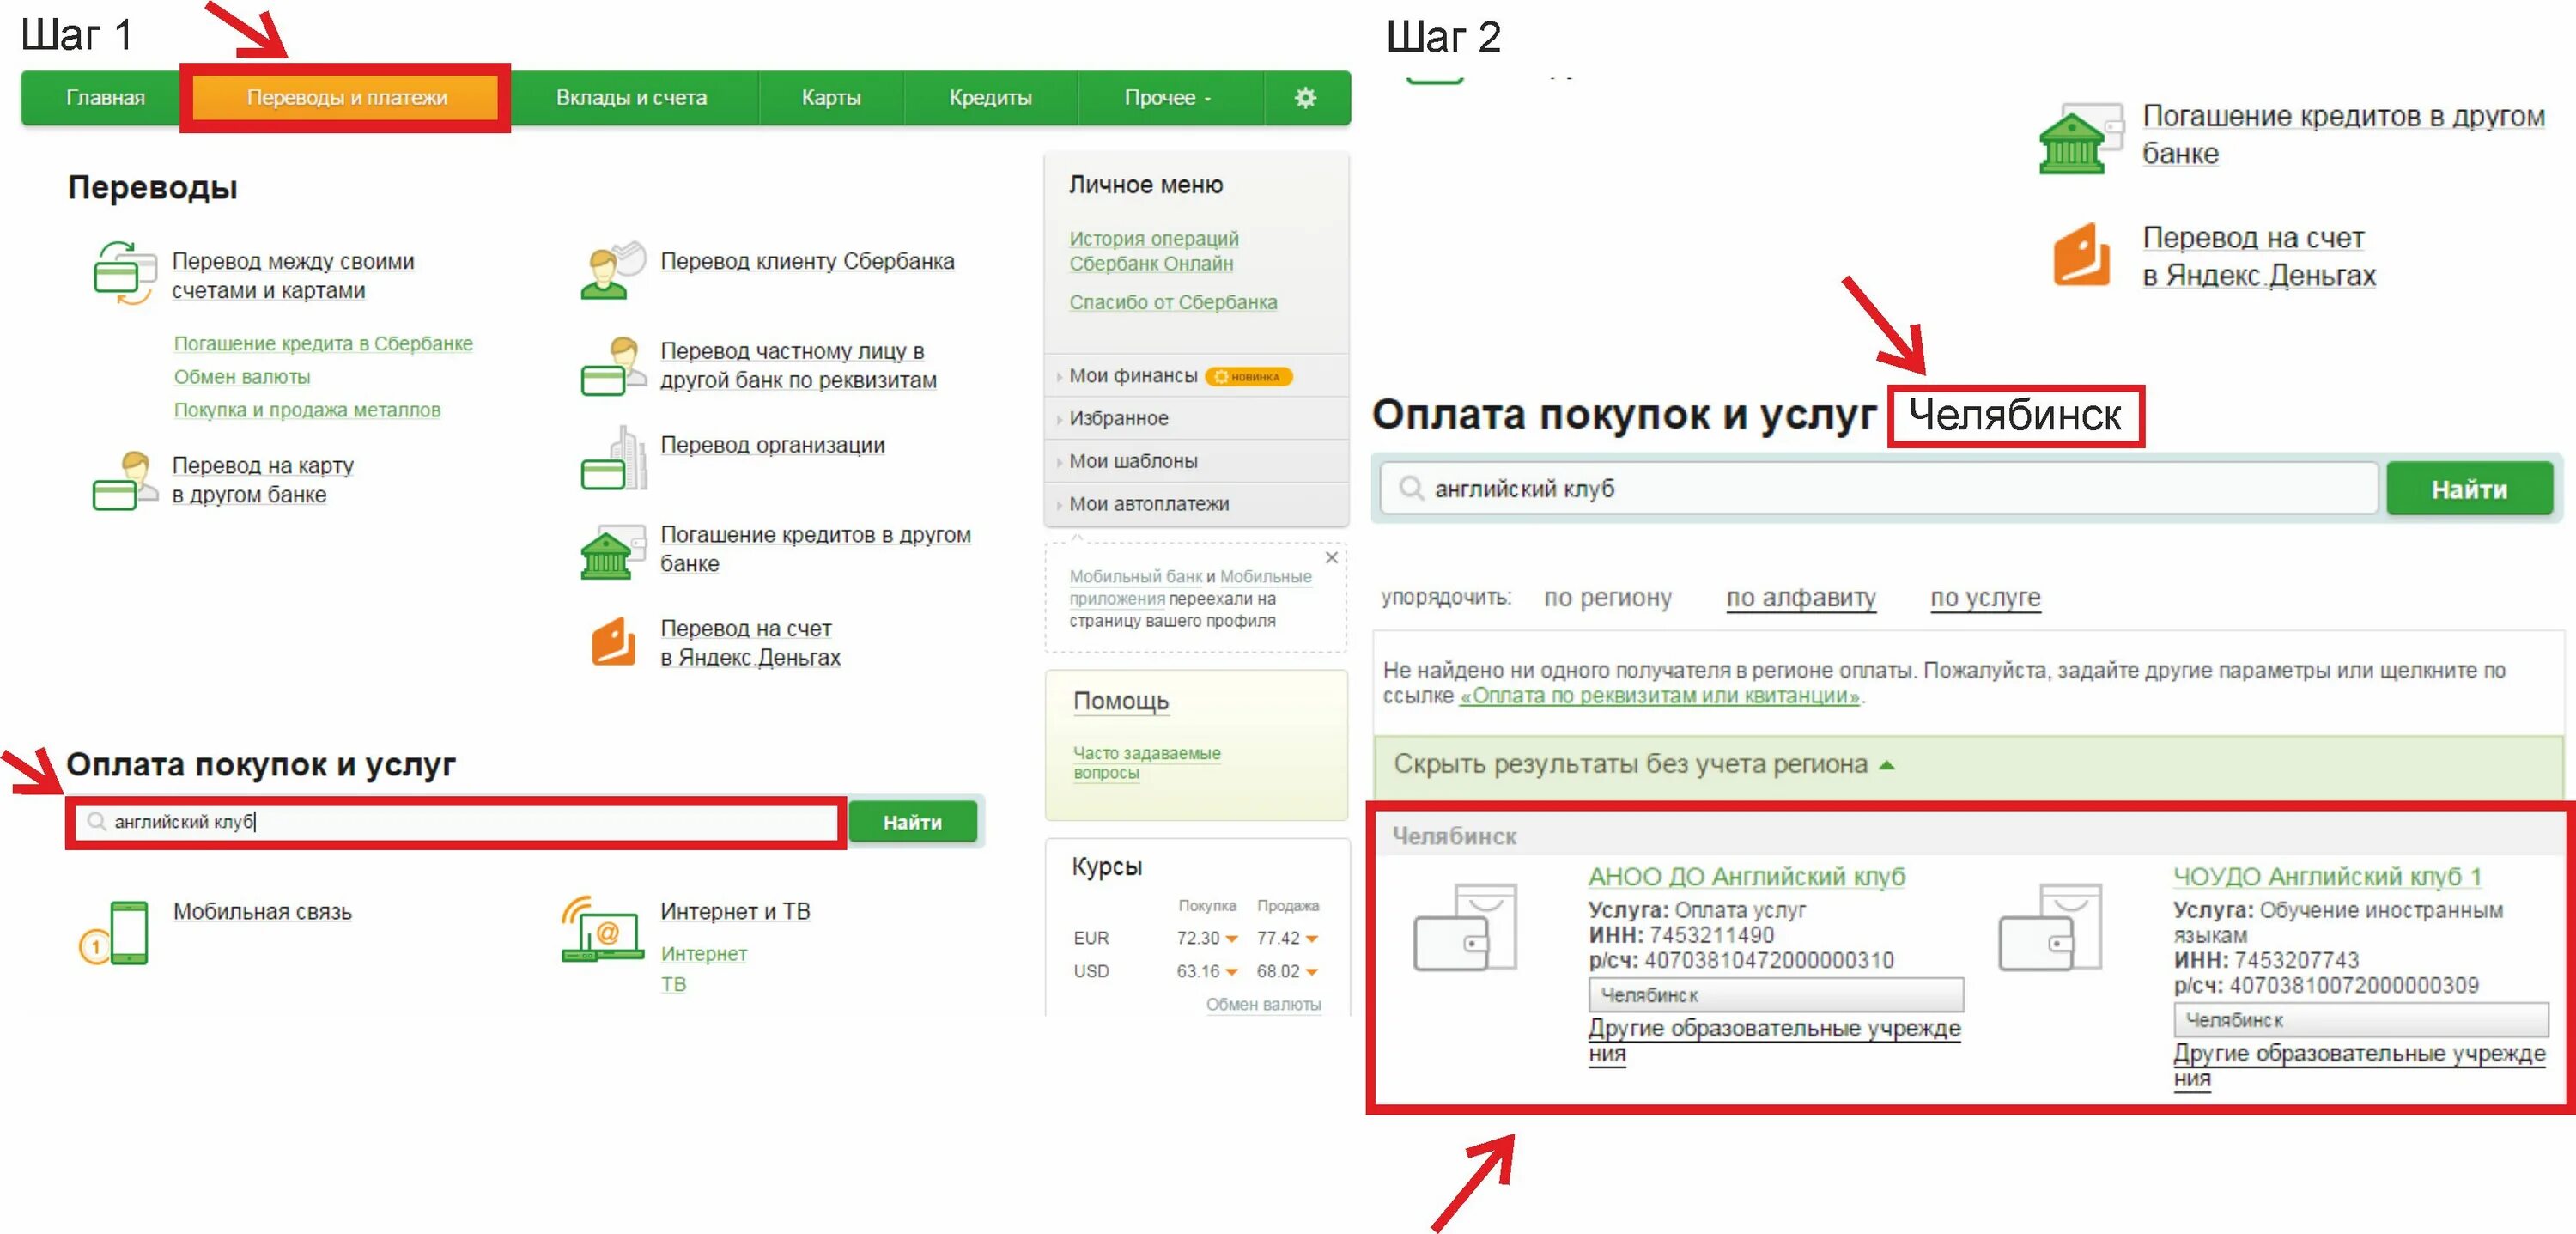Image resolution: width=2576 pixels, height=1234 pixels.
Task: Change the Челябинск region next to heading
Action: pyautogui.click(x=2014, y=415)
